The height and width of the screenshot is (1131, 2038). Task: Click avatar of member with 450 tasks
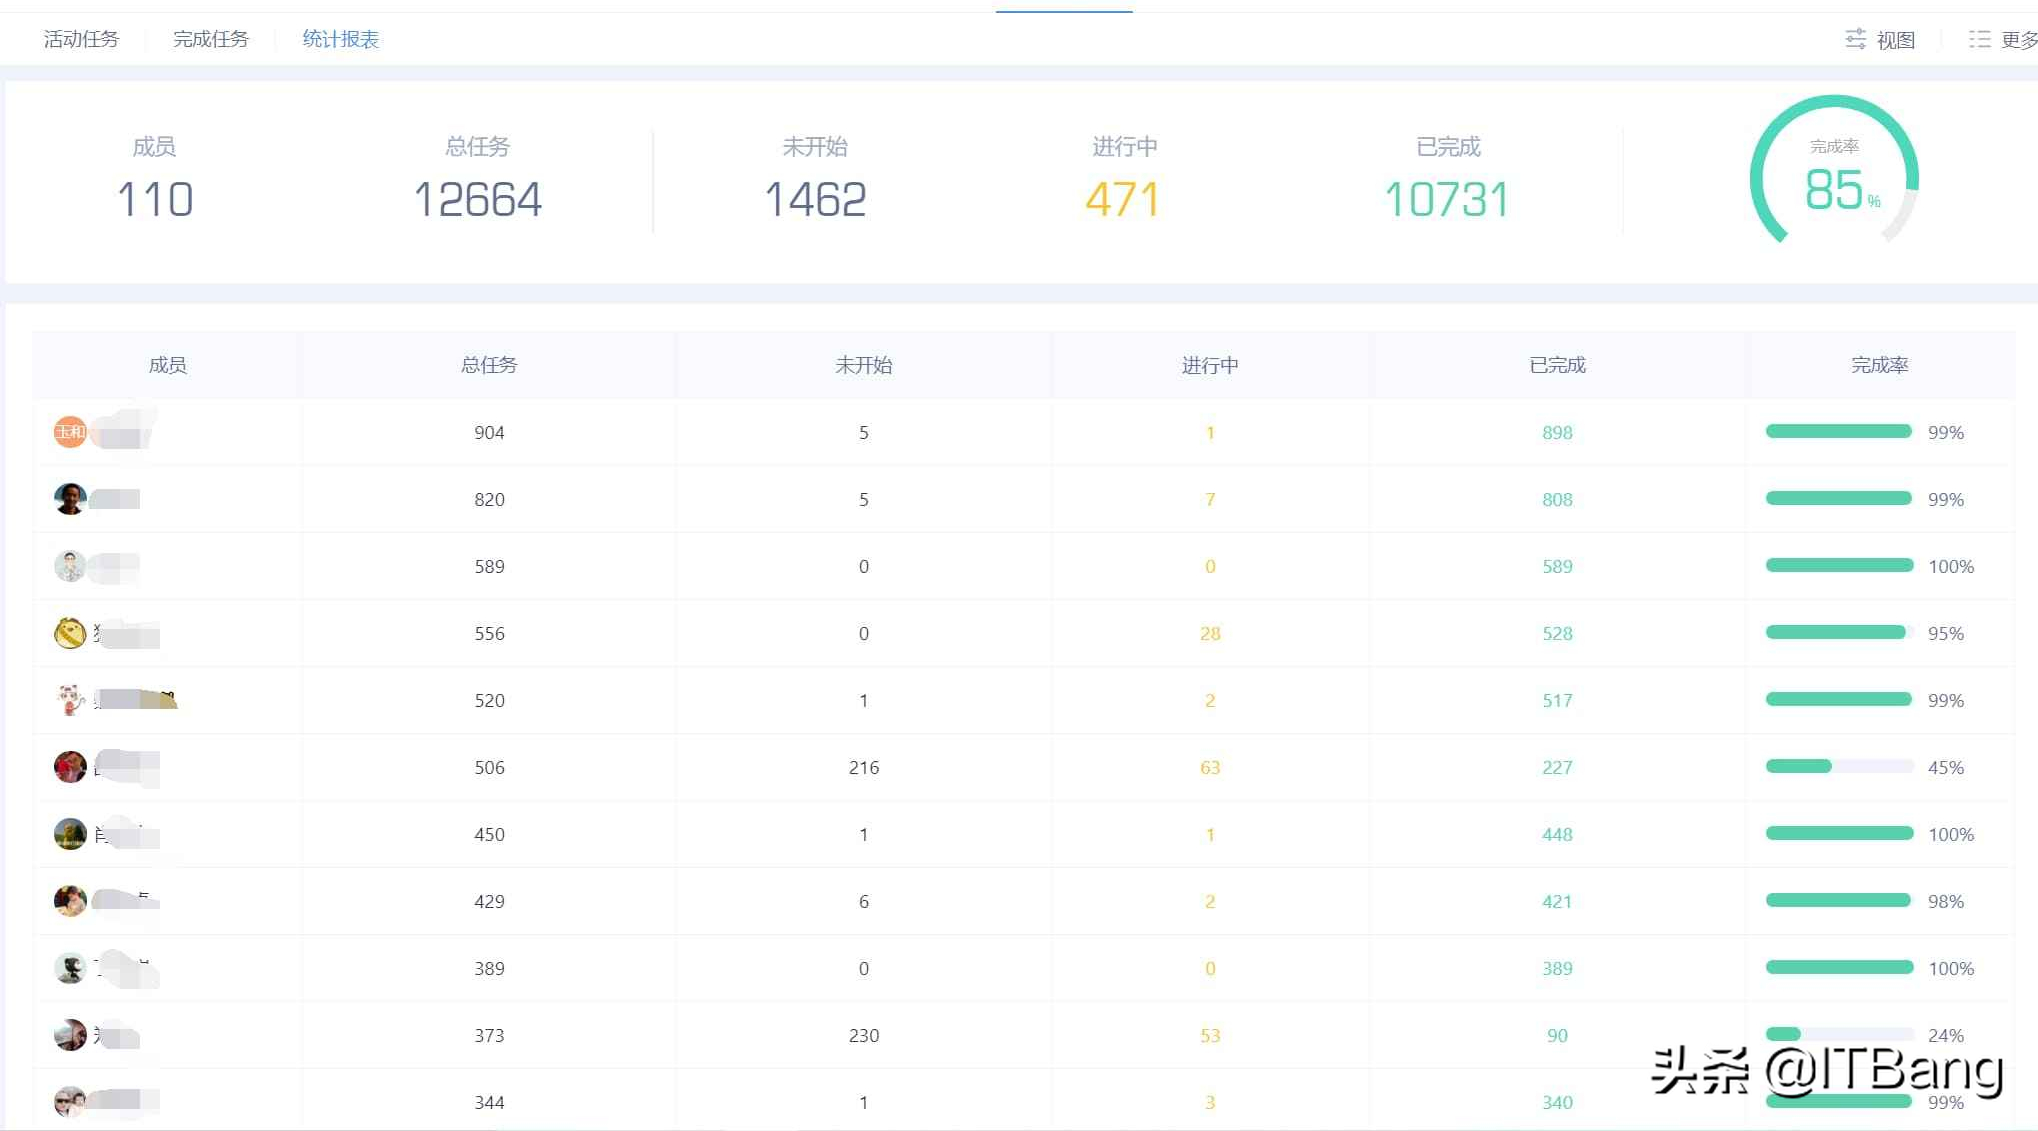[70, 834]
